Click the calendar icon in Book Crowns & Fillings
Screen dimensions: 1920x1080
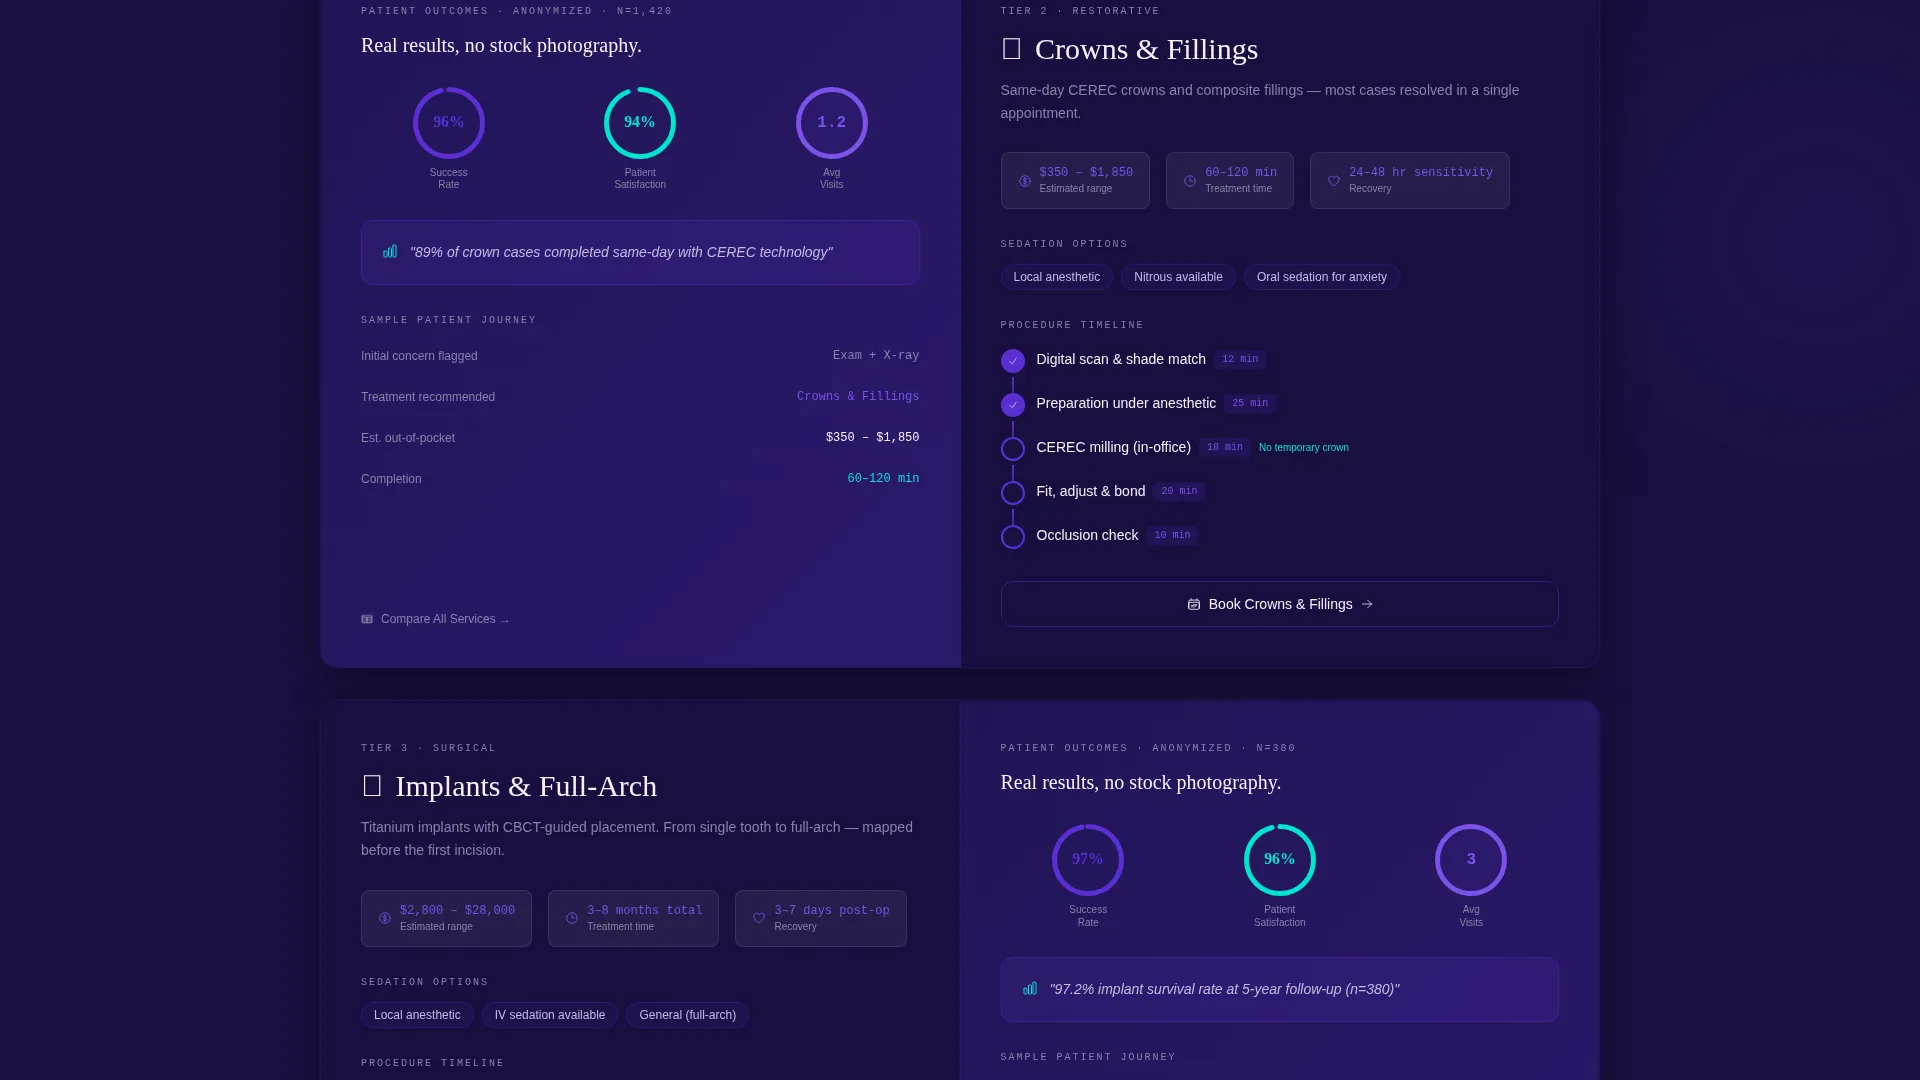(1194, 604)
